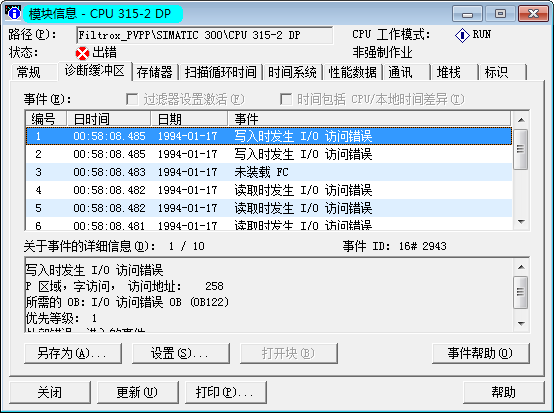Screen dimensions: 554x413
Task: Maximize the module info window
Action: (500, 14)
